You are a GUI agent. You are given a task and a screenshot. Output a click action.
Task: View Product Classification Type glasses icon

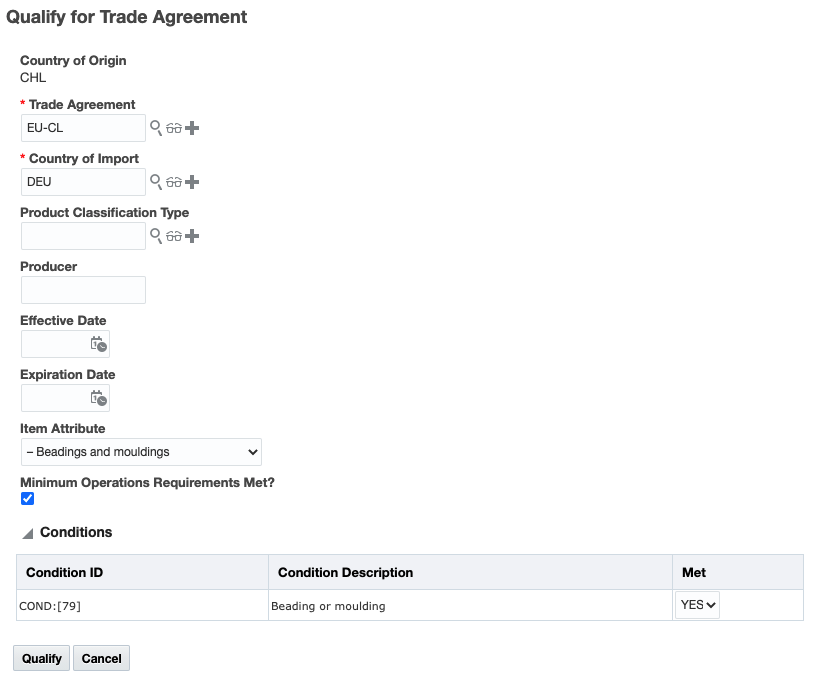174,236
